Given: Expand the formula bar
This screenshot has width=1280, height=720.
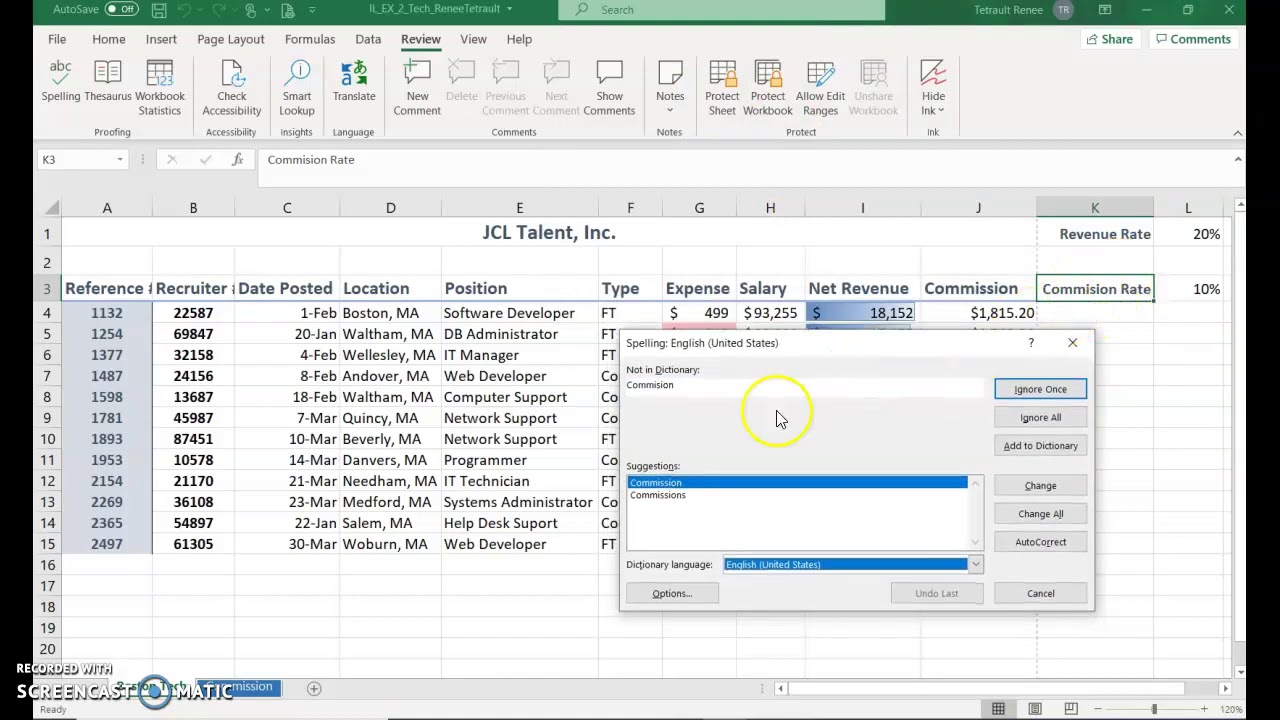Looking at the screenshot, I should pyautogui.click(x=1238, y=159).
